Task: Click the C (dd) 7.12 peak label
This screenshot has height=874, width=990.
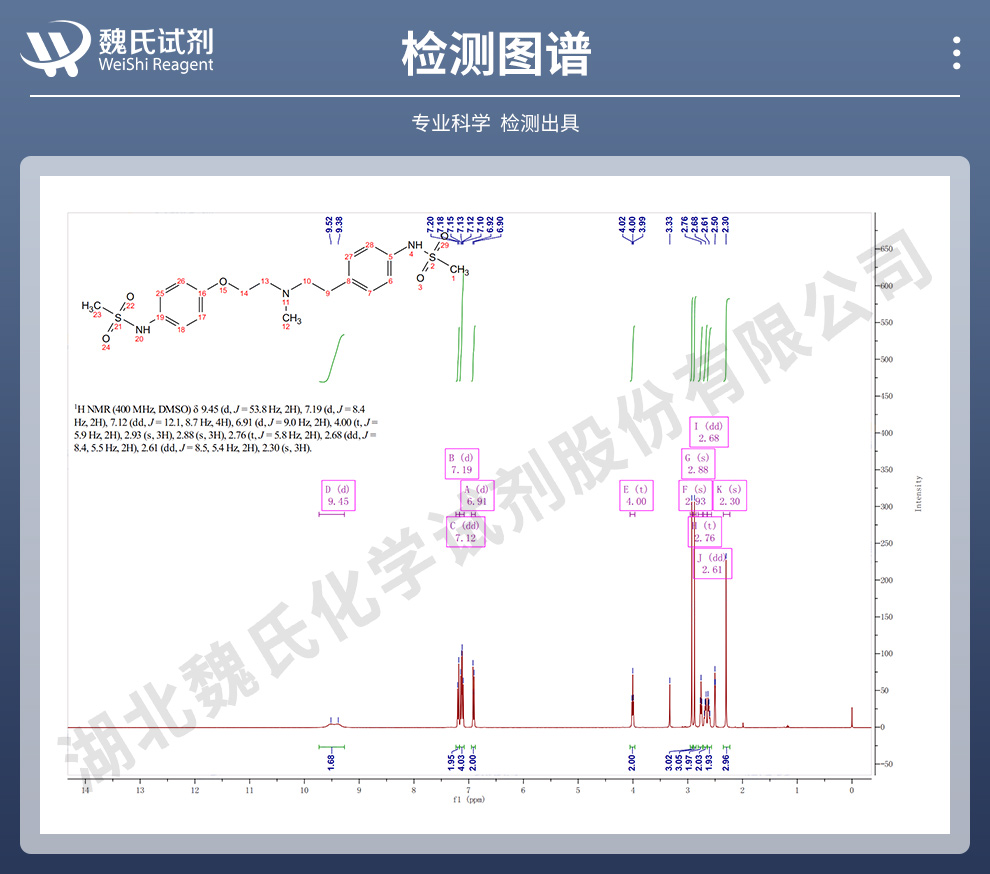Action: [x=465, y=532]
